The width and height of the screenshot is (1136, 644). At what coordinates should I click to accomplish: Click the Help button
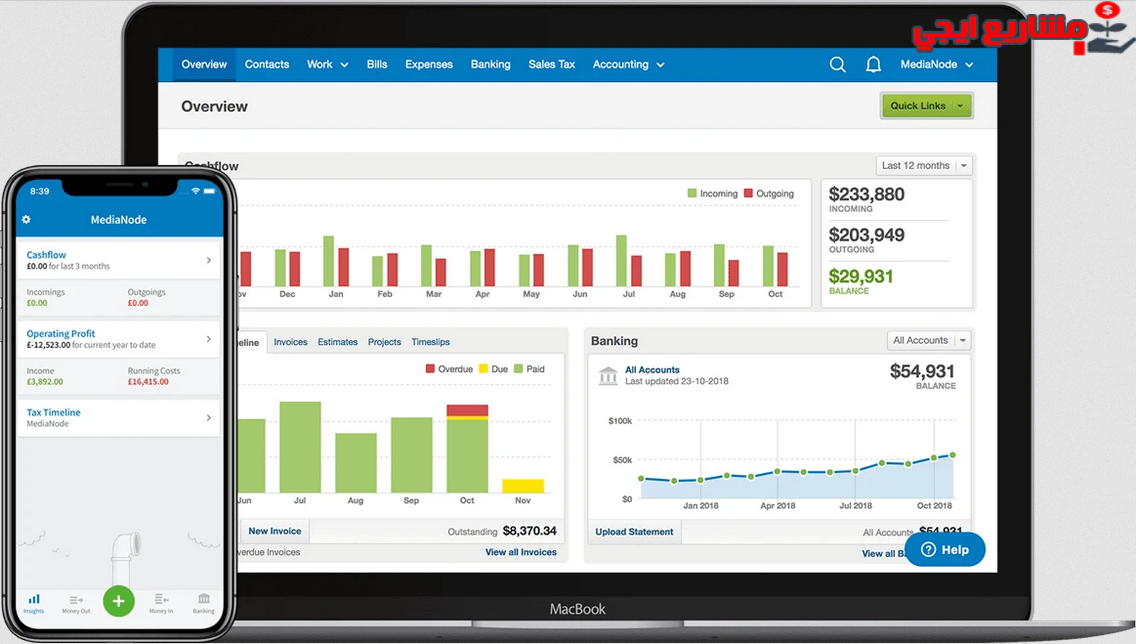945,550
